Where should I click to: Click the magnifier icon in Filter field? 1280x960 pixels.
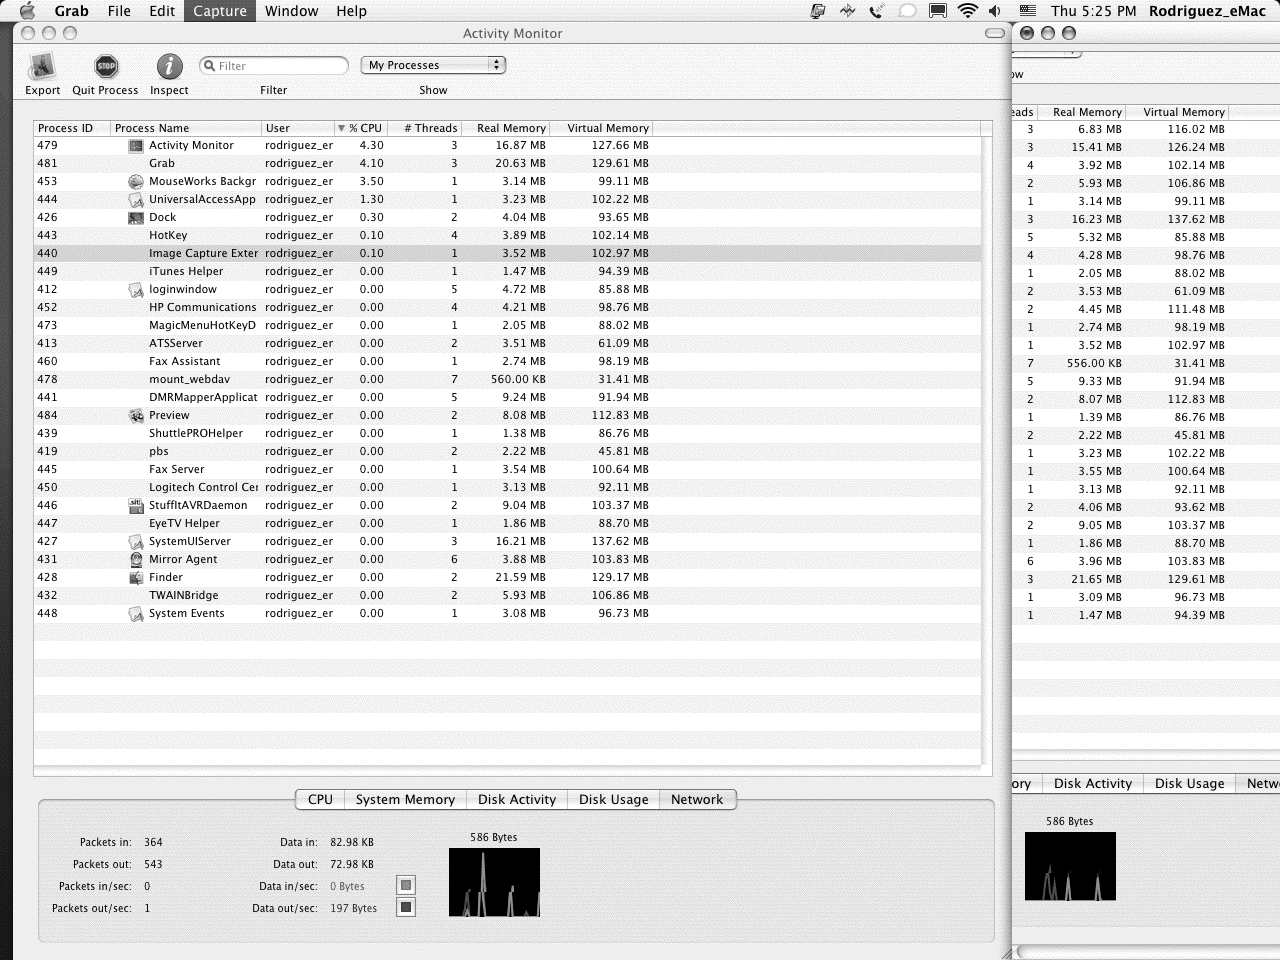[x=210, y=66]
